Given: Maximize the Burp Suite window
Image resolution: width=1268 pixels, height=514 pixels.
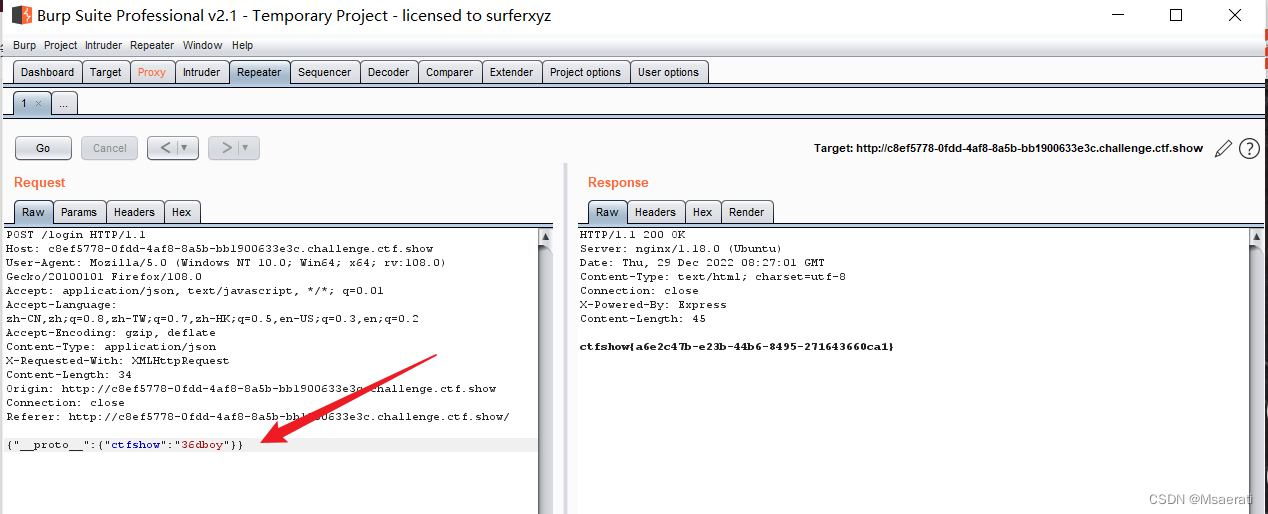Looking at the screenshot, I should point(1176,15).
